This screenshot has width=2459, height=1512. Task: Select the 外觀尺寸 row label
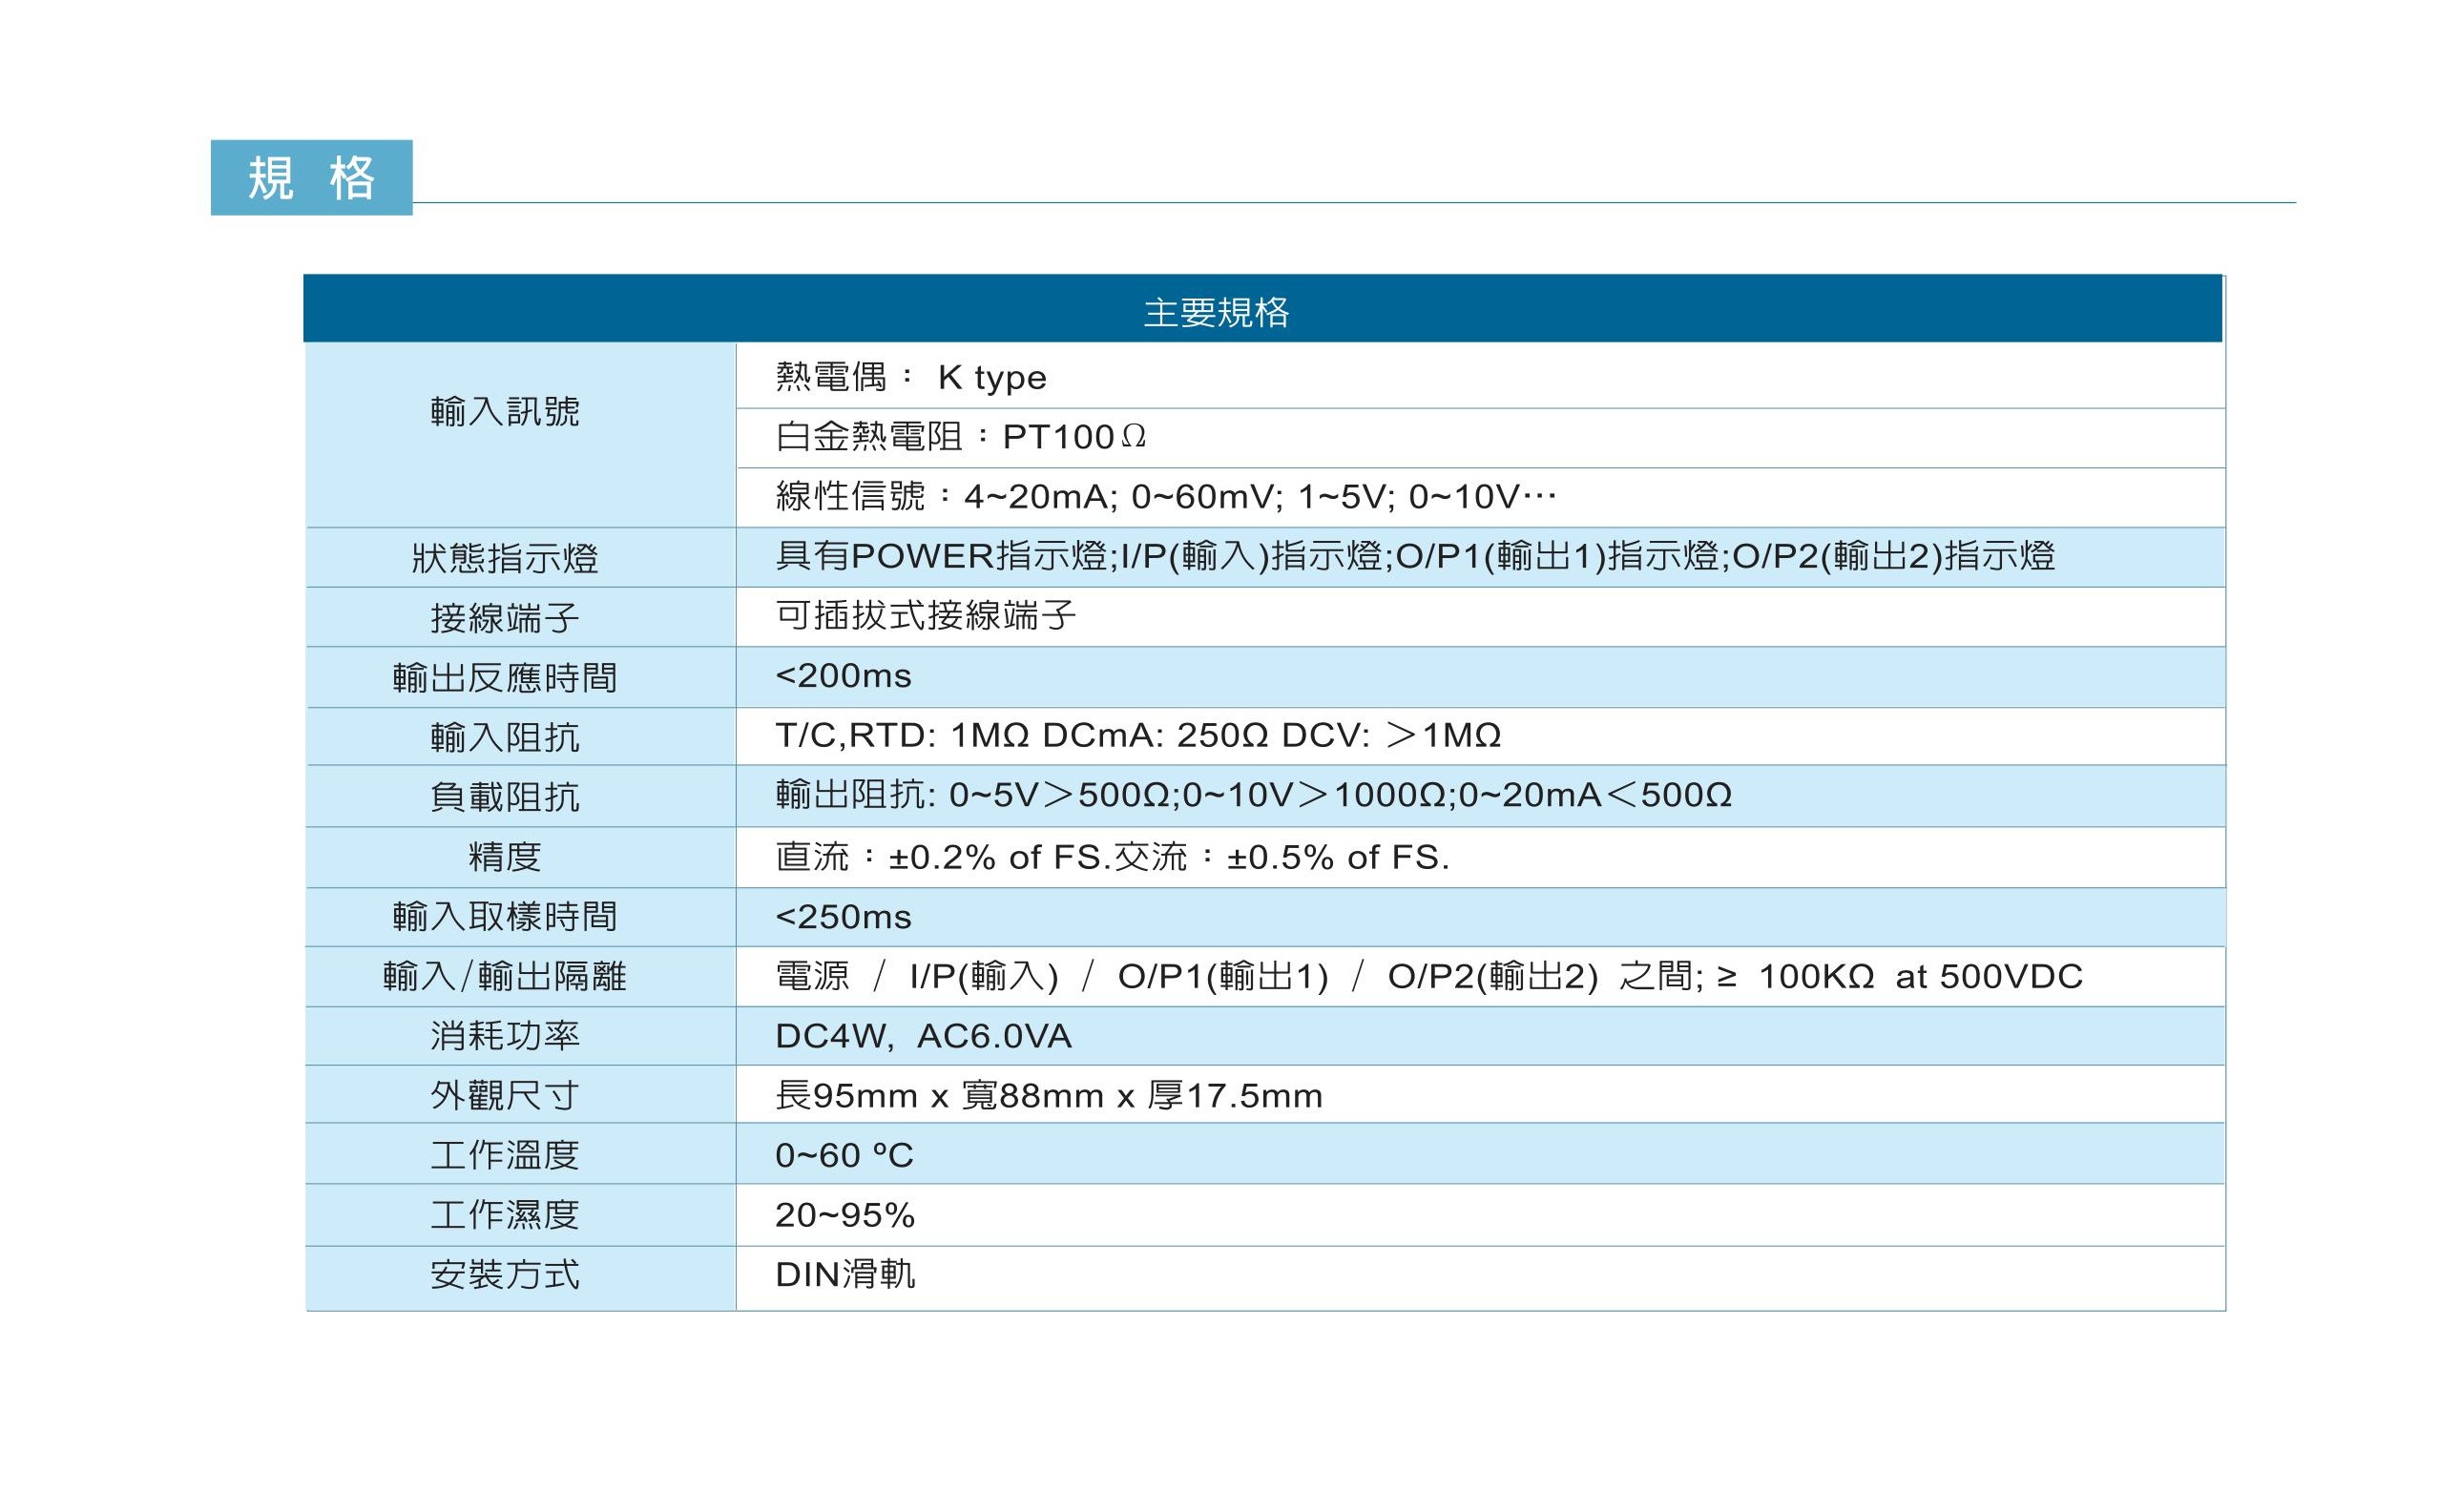point(505,1096)
